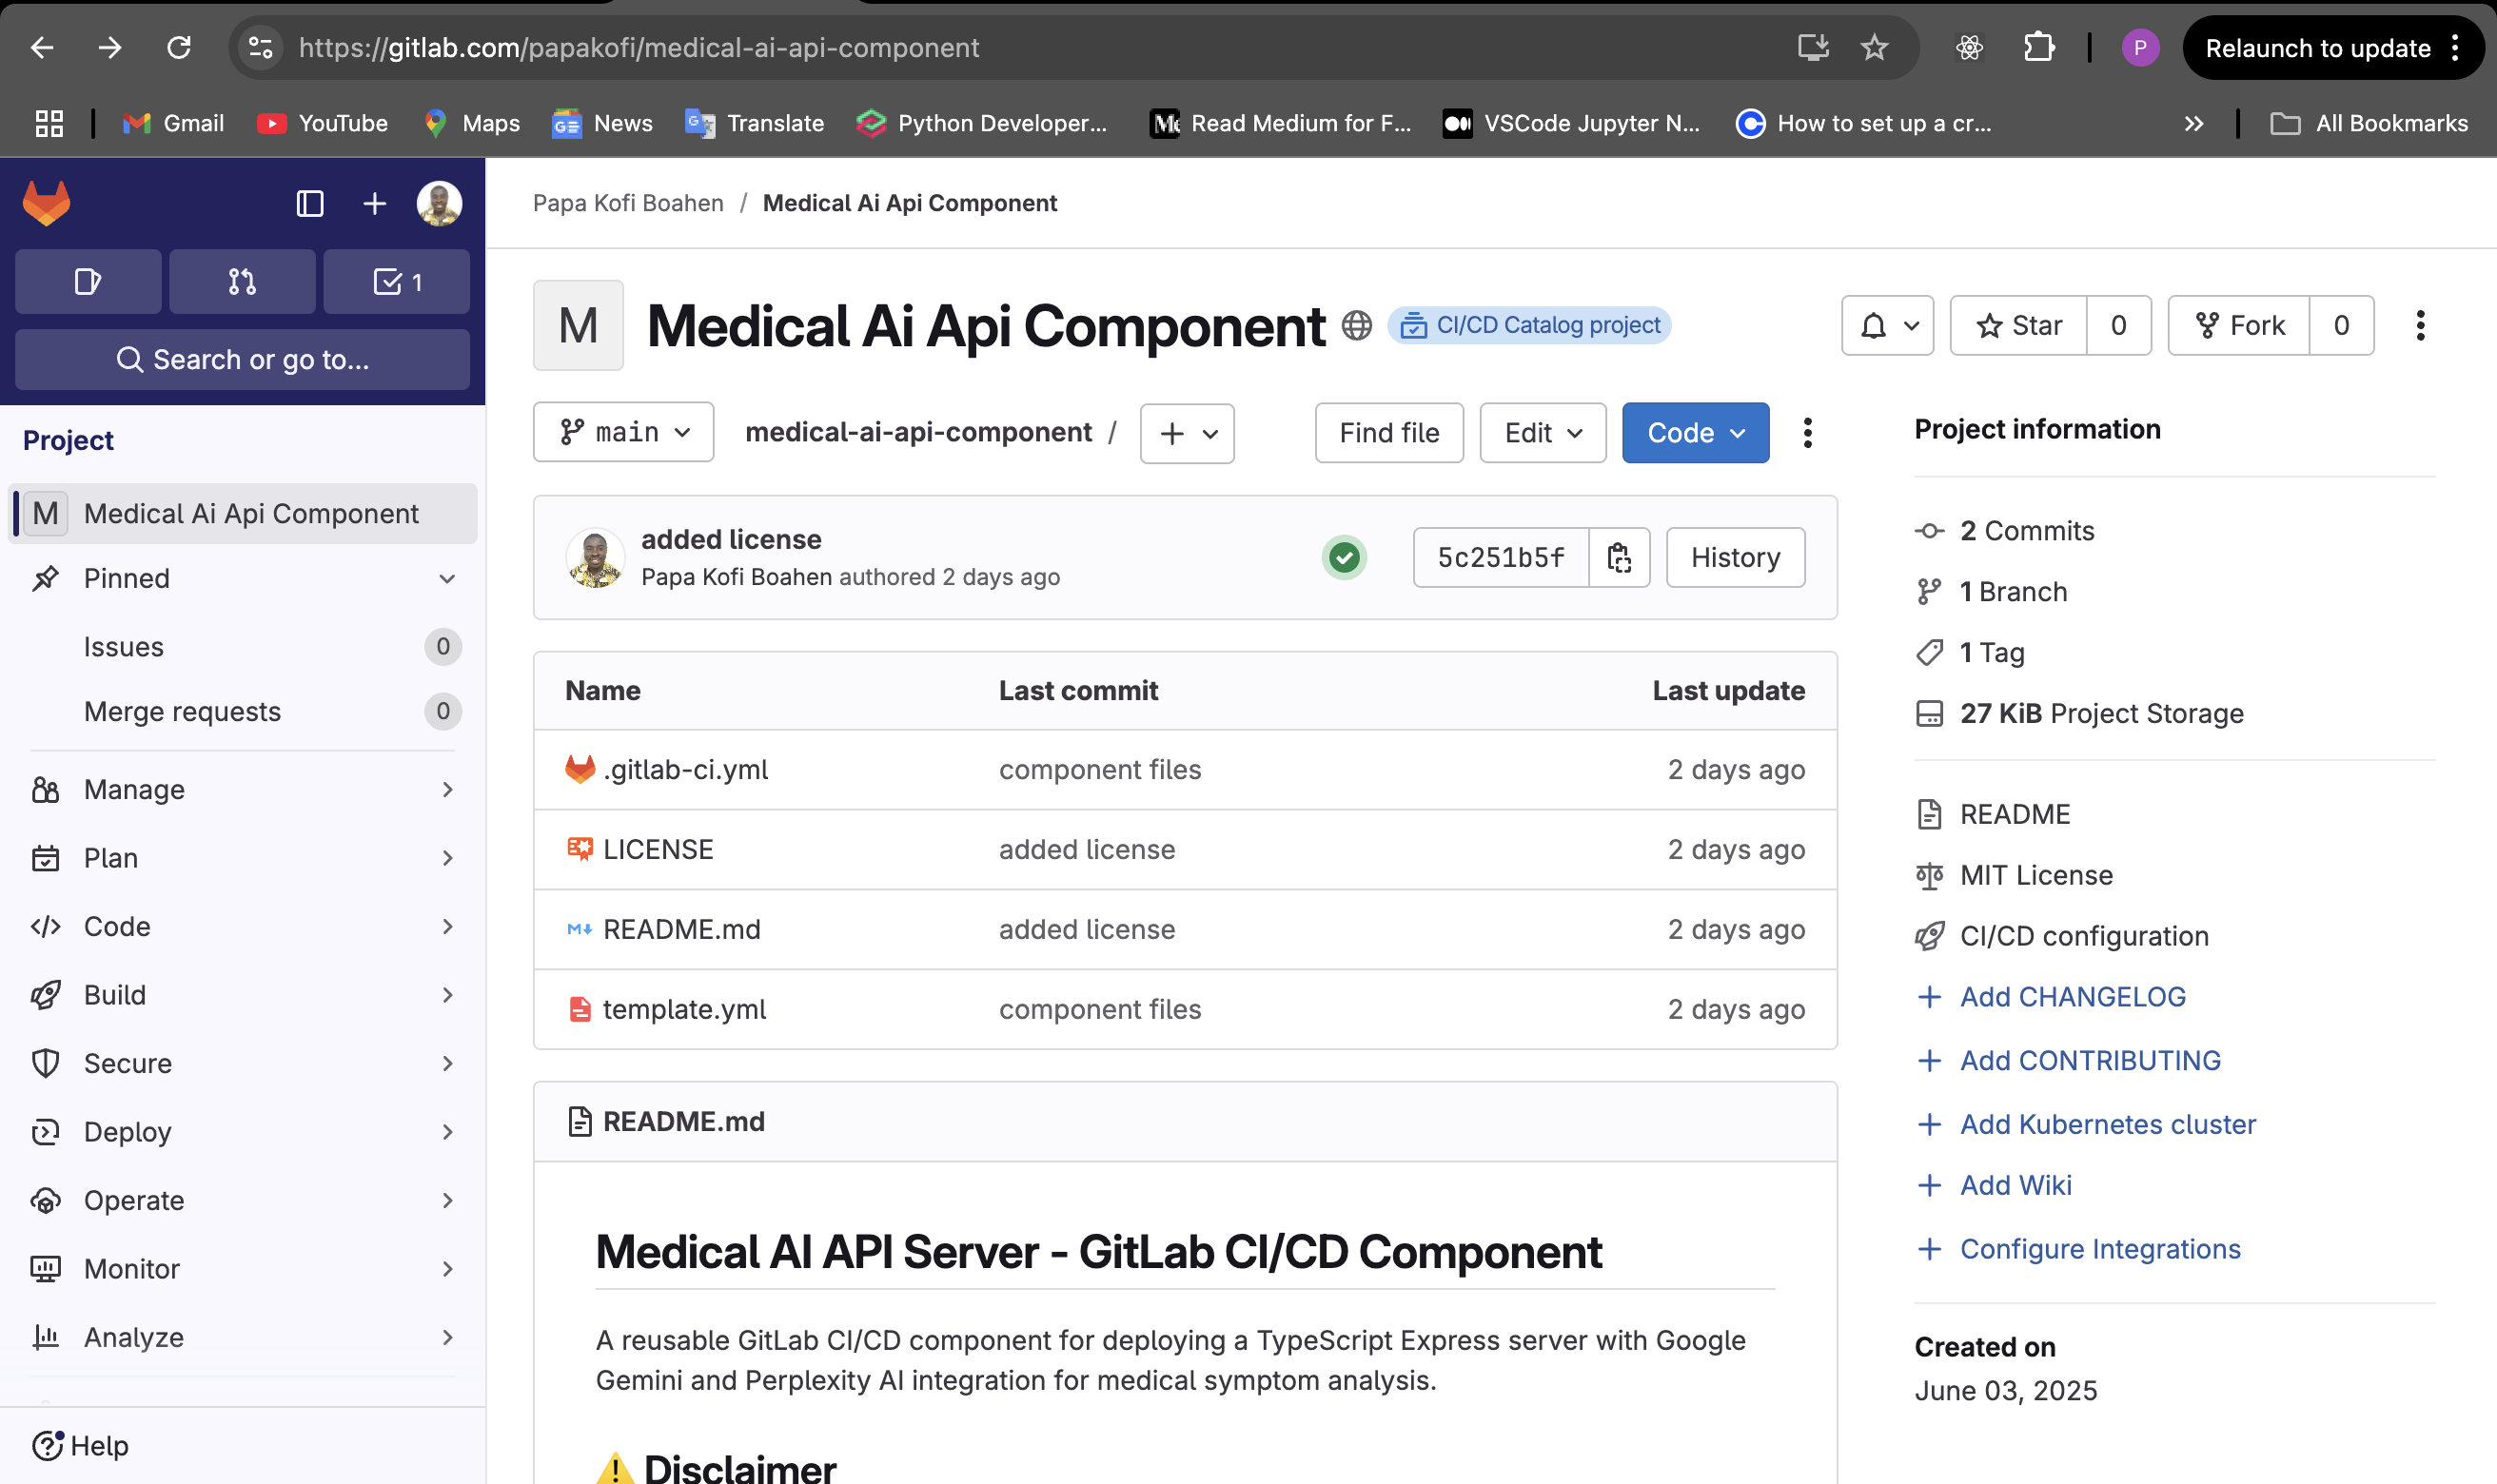The image size is (2497, 1484).
Task: Open the main branch selector dropdown
Action: click(624, 433)
